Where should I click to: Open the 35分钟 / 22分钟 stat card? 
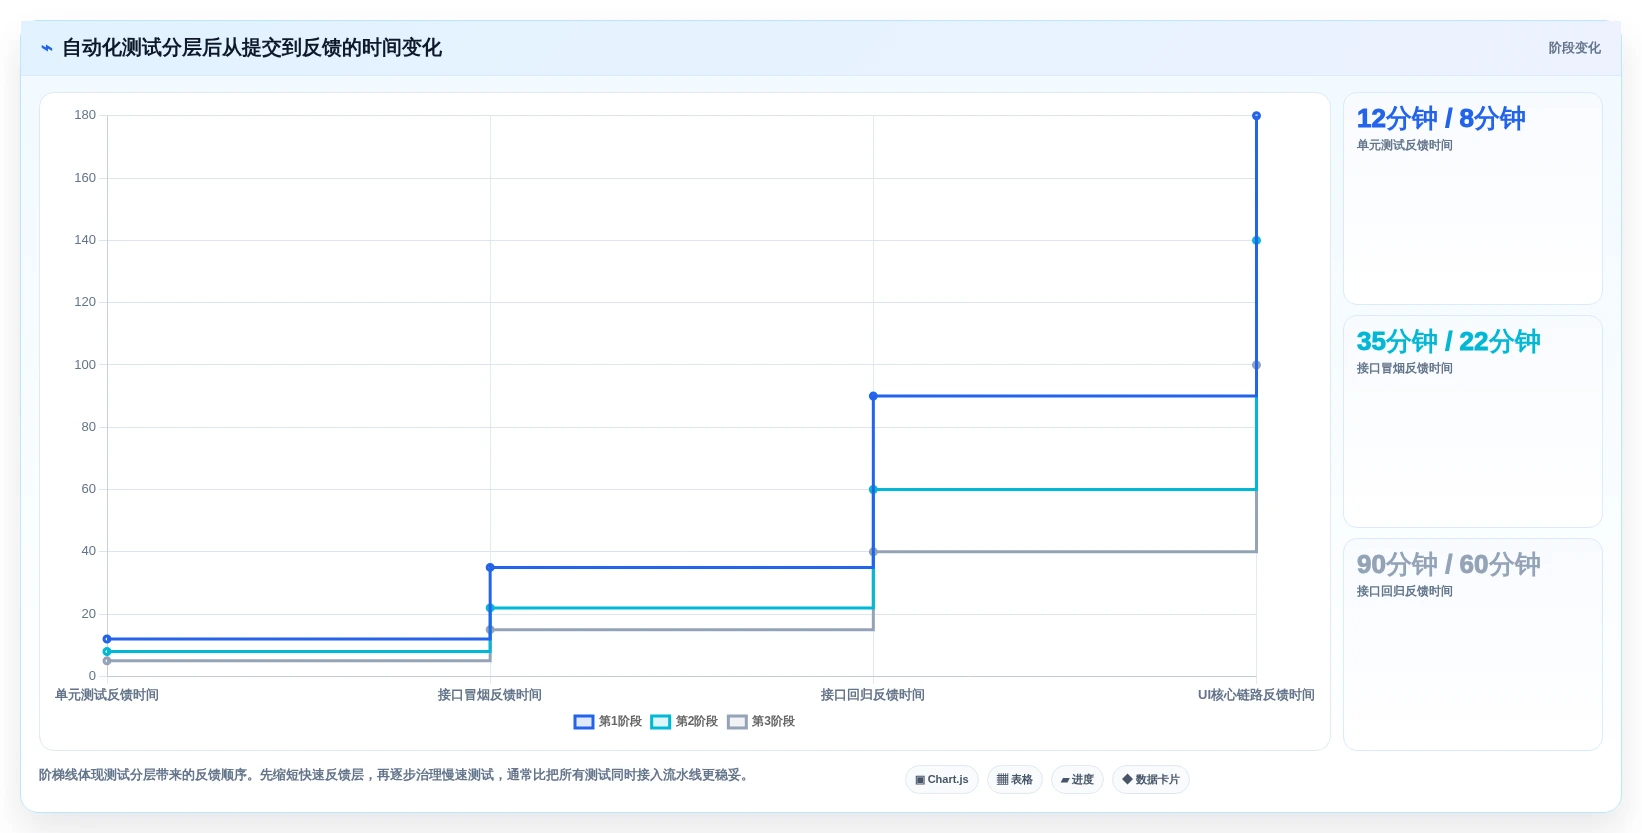pos(1473,422)
